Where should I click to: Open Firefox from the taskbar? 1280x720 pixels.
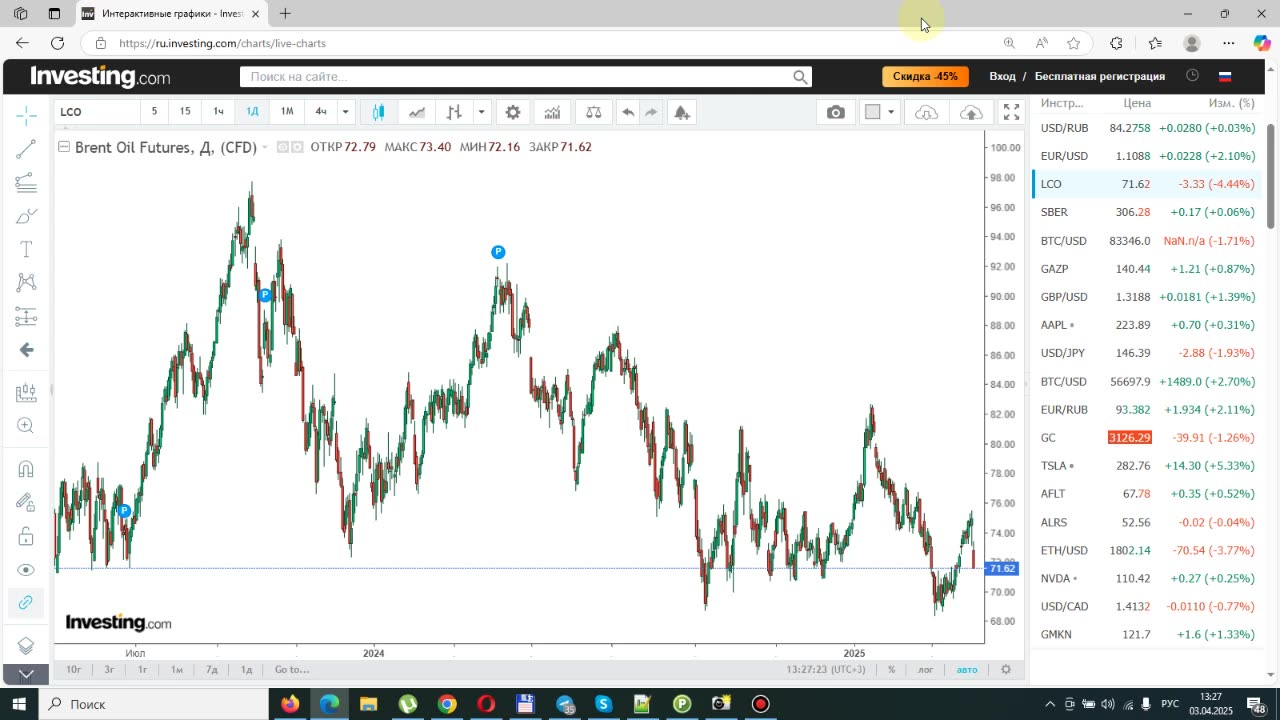[x=290, y=704]
